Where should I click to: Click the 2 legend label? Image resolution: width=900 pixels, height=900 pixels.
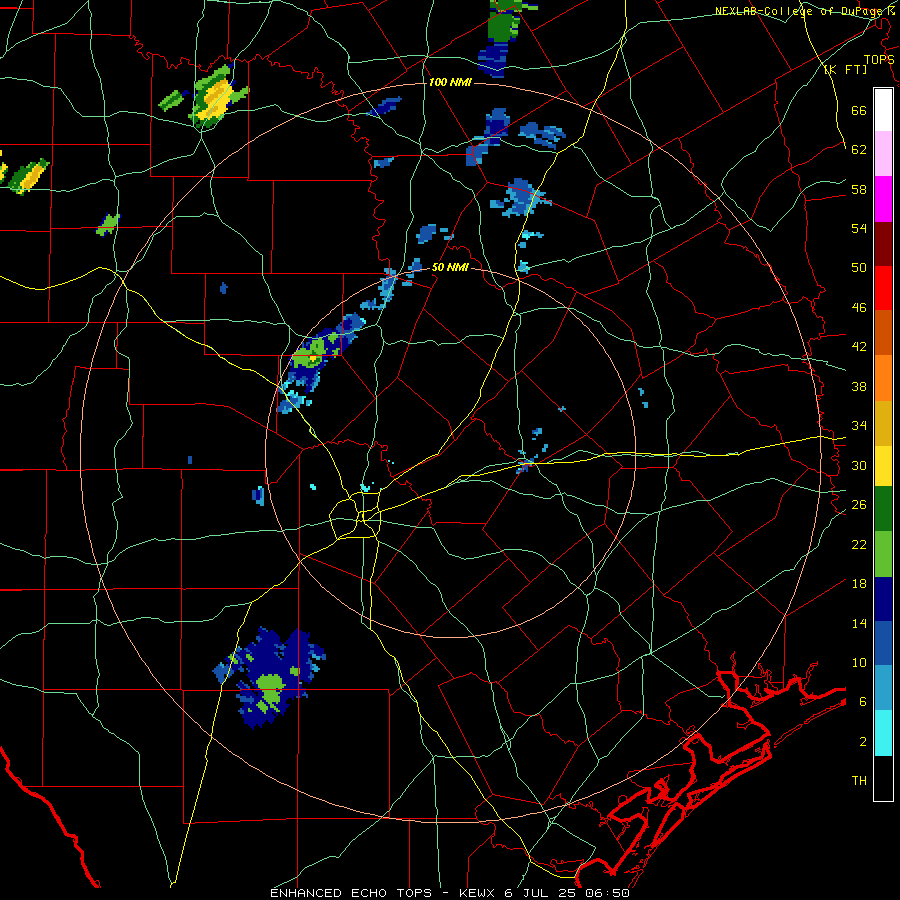coord(862,741)
